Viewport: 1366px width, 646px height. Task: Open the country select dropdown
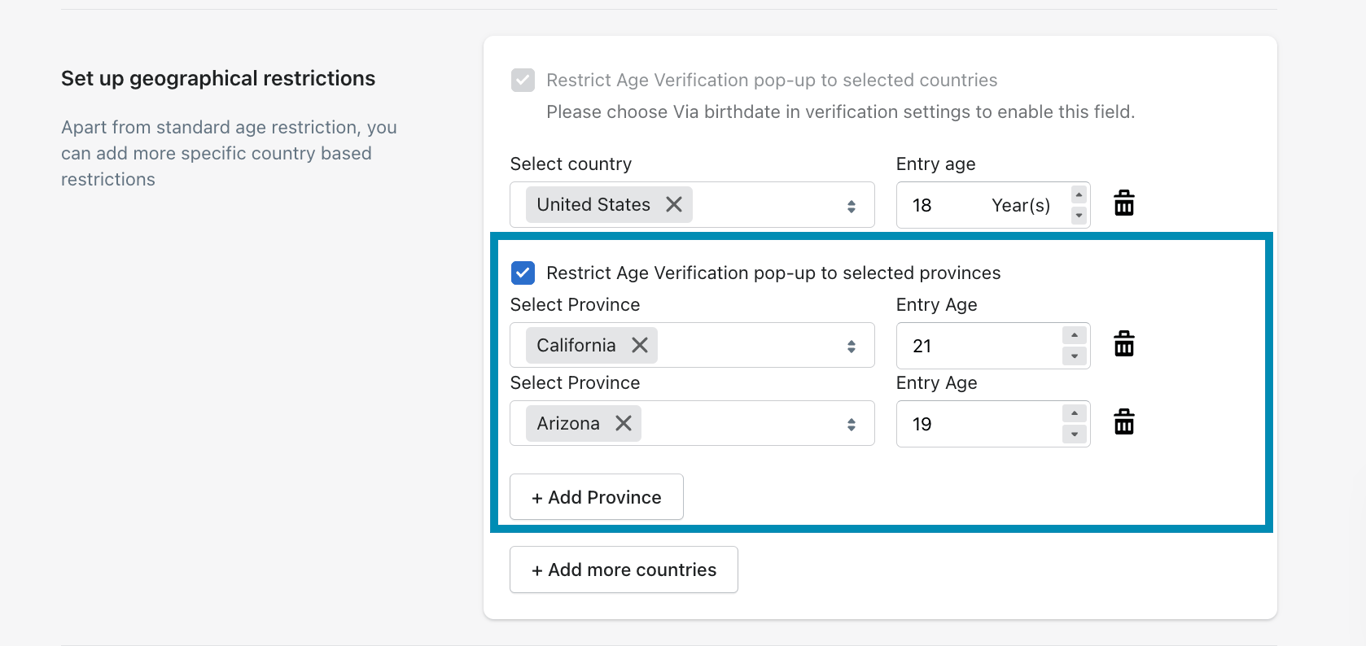(x=851, y=206)
